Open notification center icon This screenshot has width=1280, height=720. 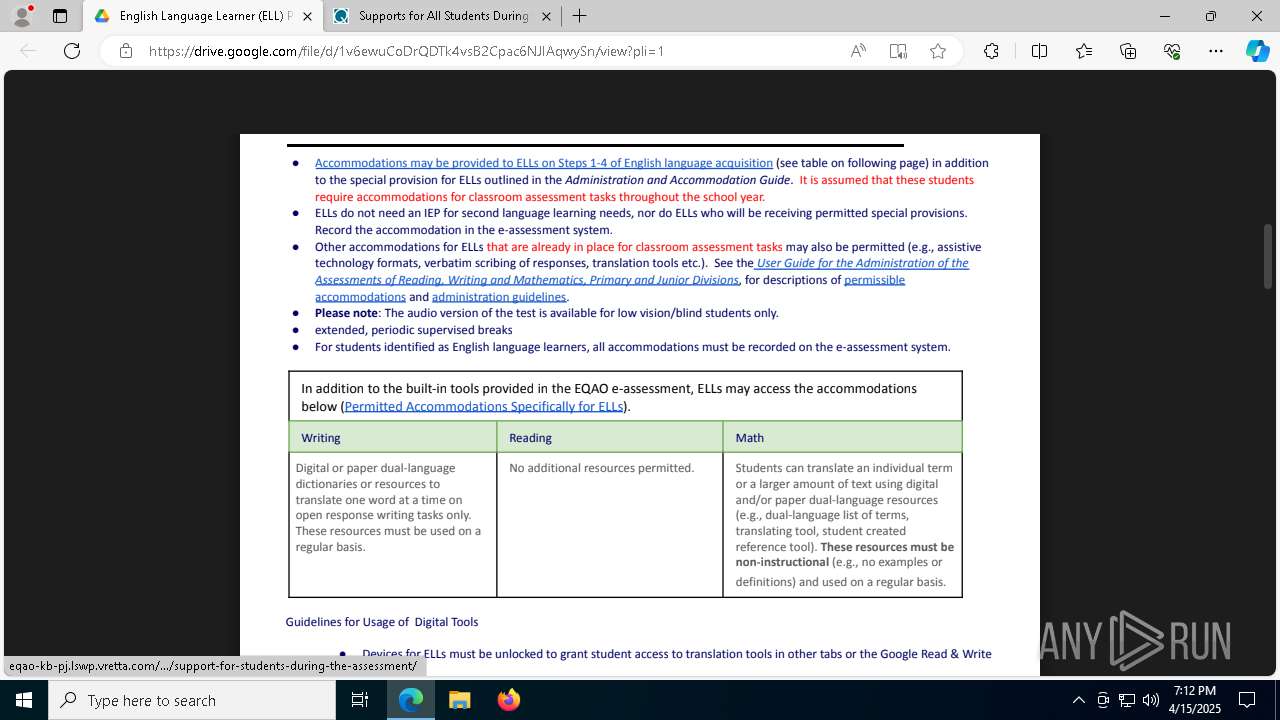1247,700
